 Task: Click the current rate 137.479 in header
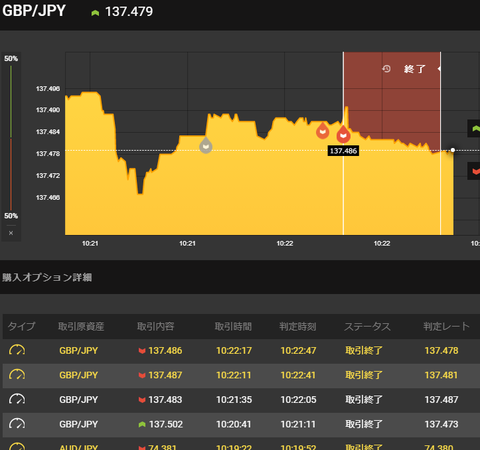129,12
